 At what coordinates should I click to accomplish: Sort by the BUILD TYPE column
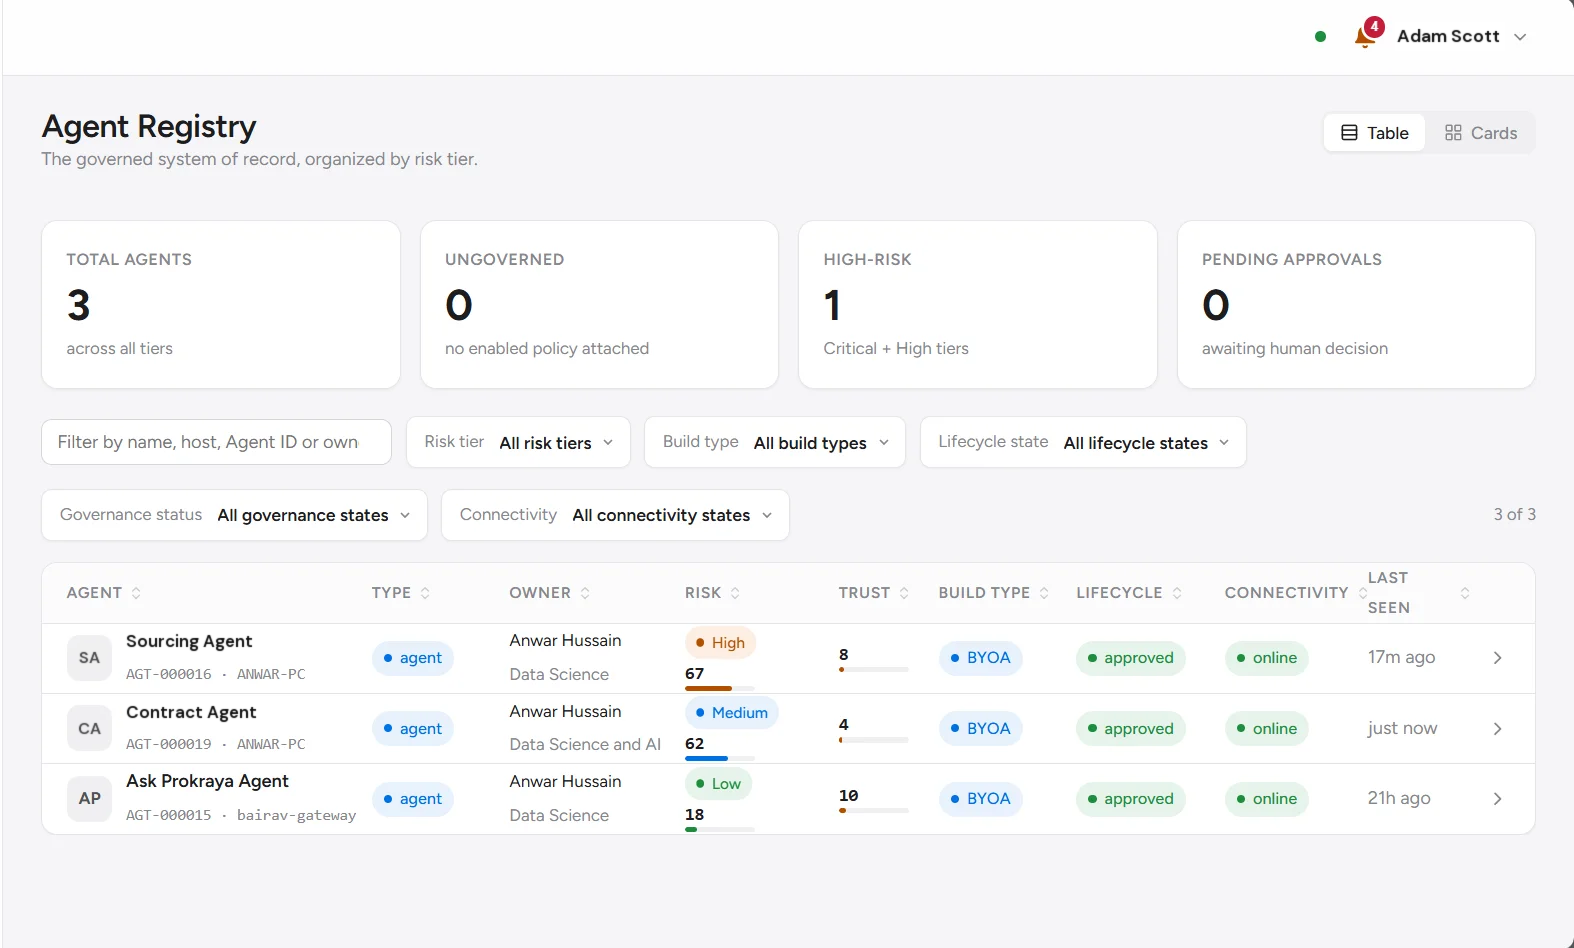point(993,593)
